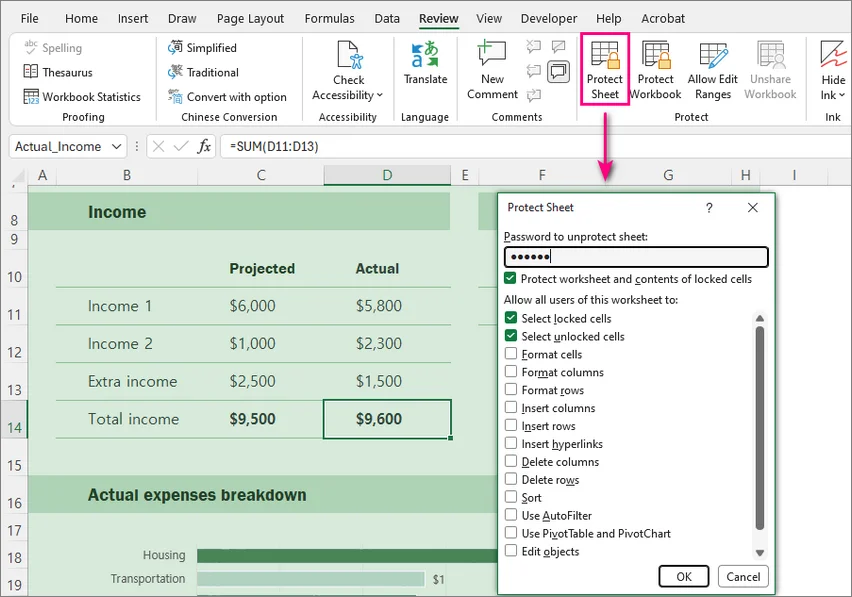Go to the Previous comment icon

pyautogui.click(x=534, y=71)
